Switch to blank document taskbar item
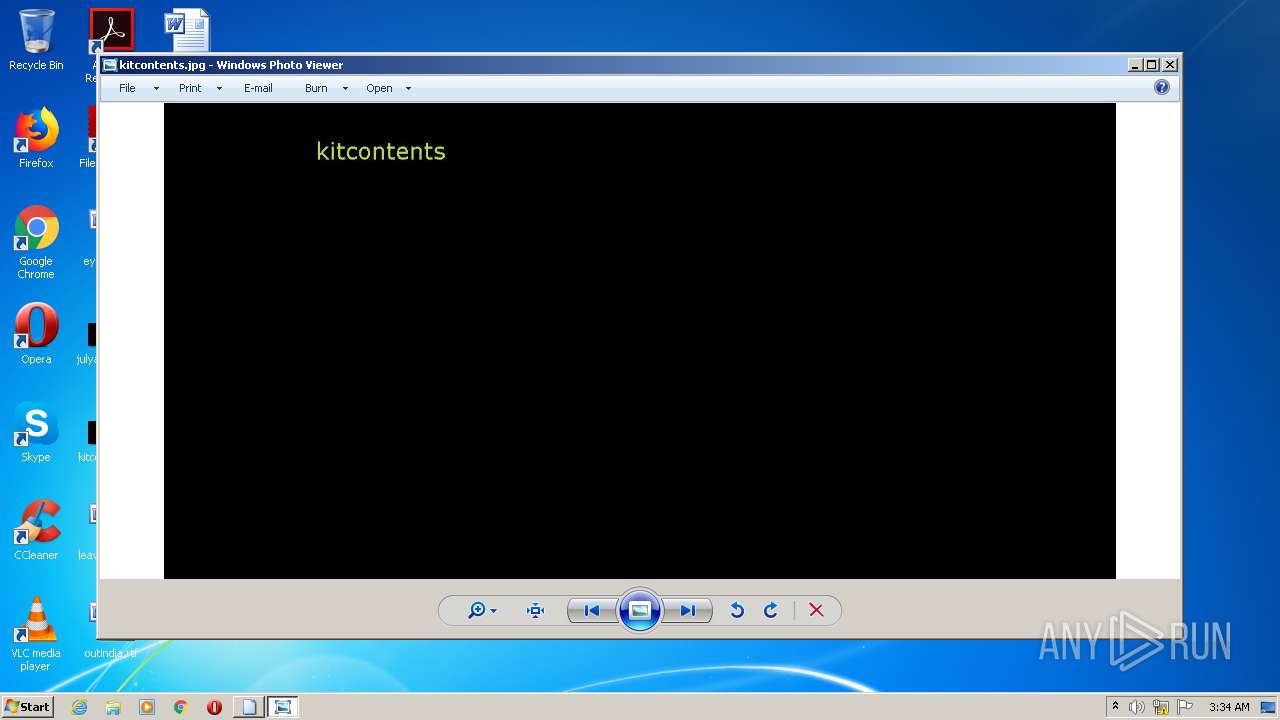 click(249, 707)
